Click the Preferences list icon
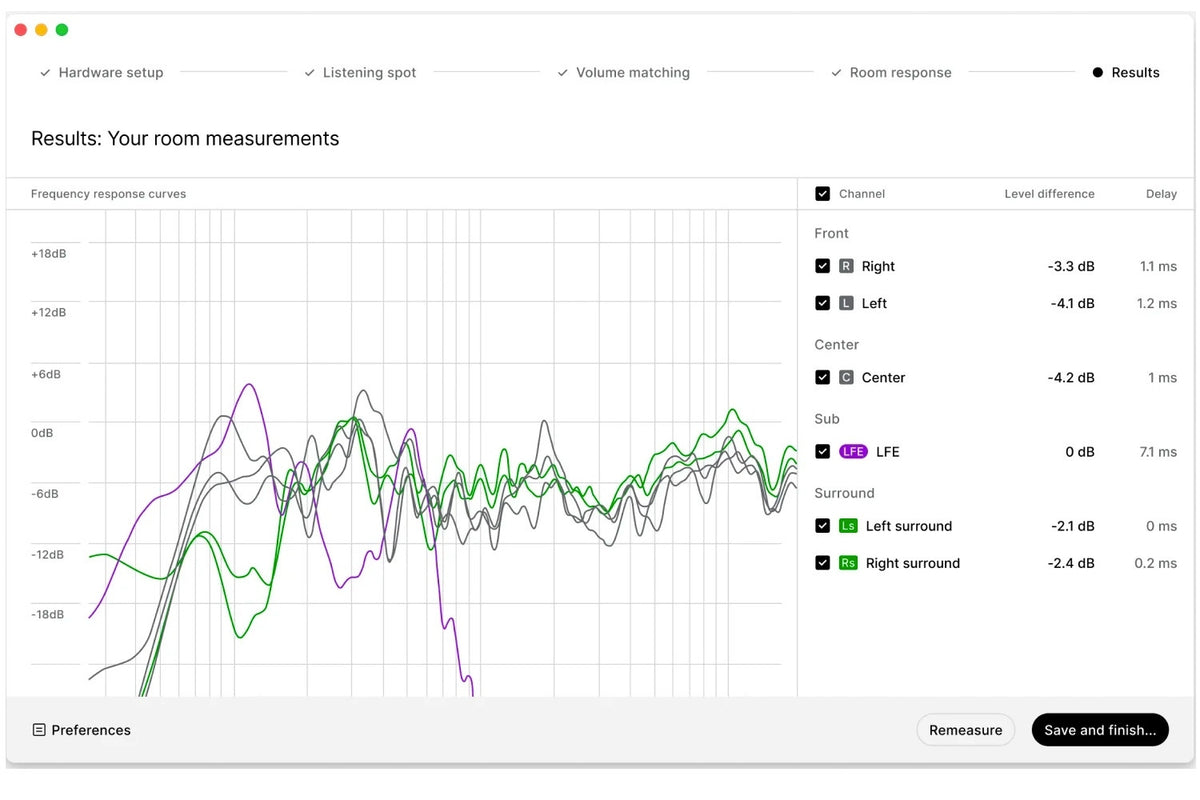Viewport: 1200px width, 800px height. 39,730
